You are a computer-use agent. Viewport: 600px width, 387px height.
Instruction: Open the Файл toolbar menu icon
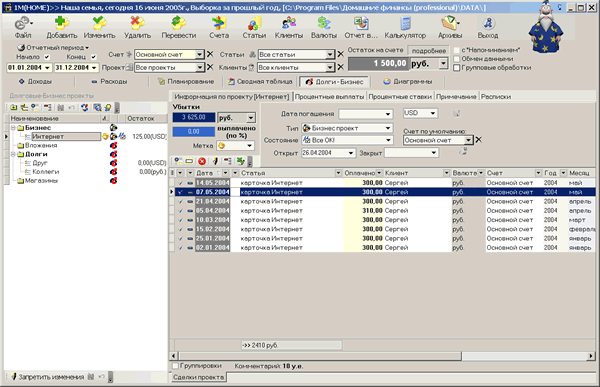[x=23, y=23]
